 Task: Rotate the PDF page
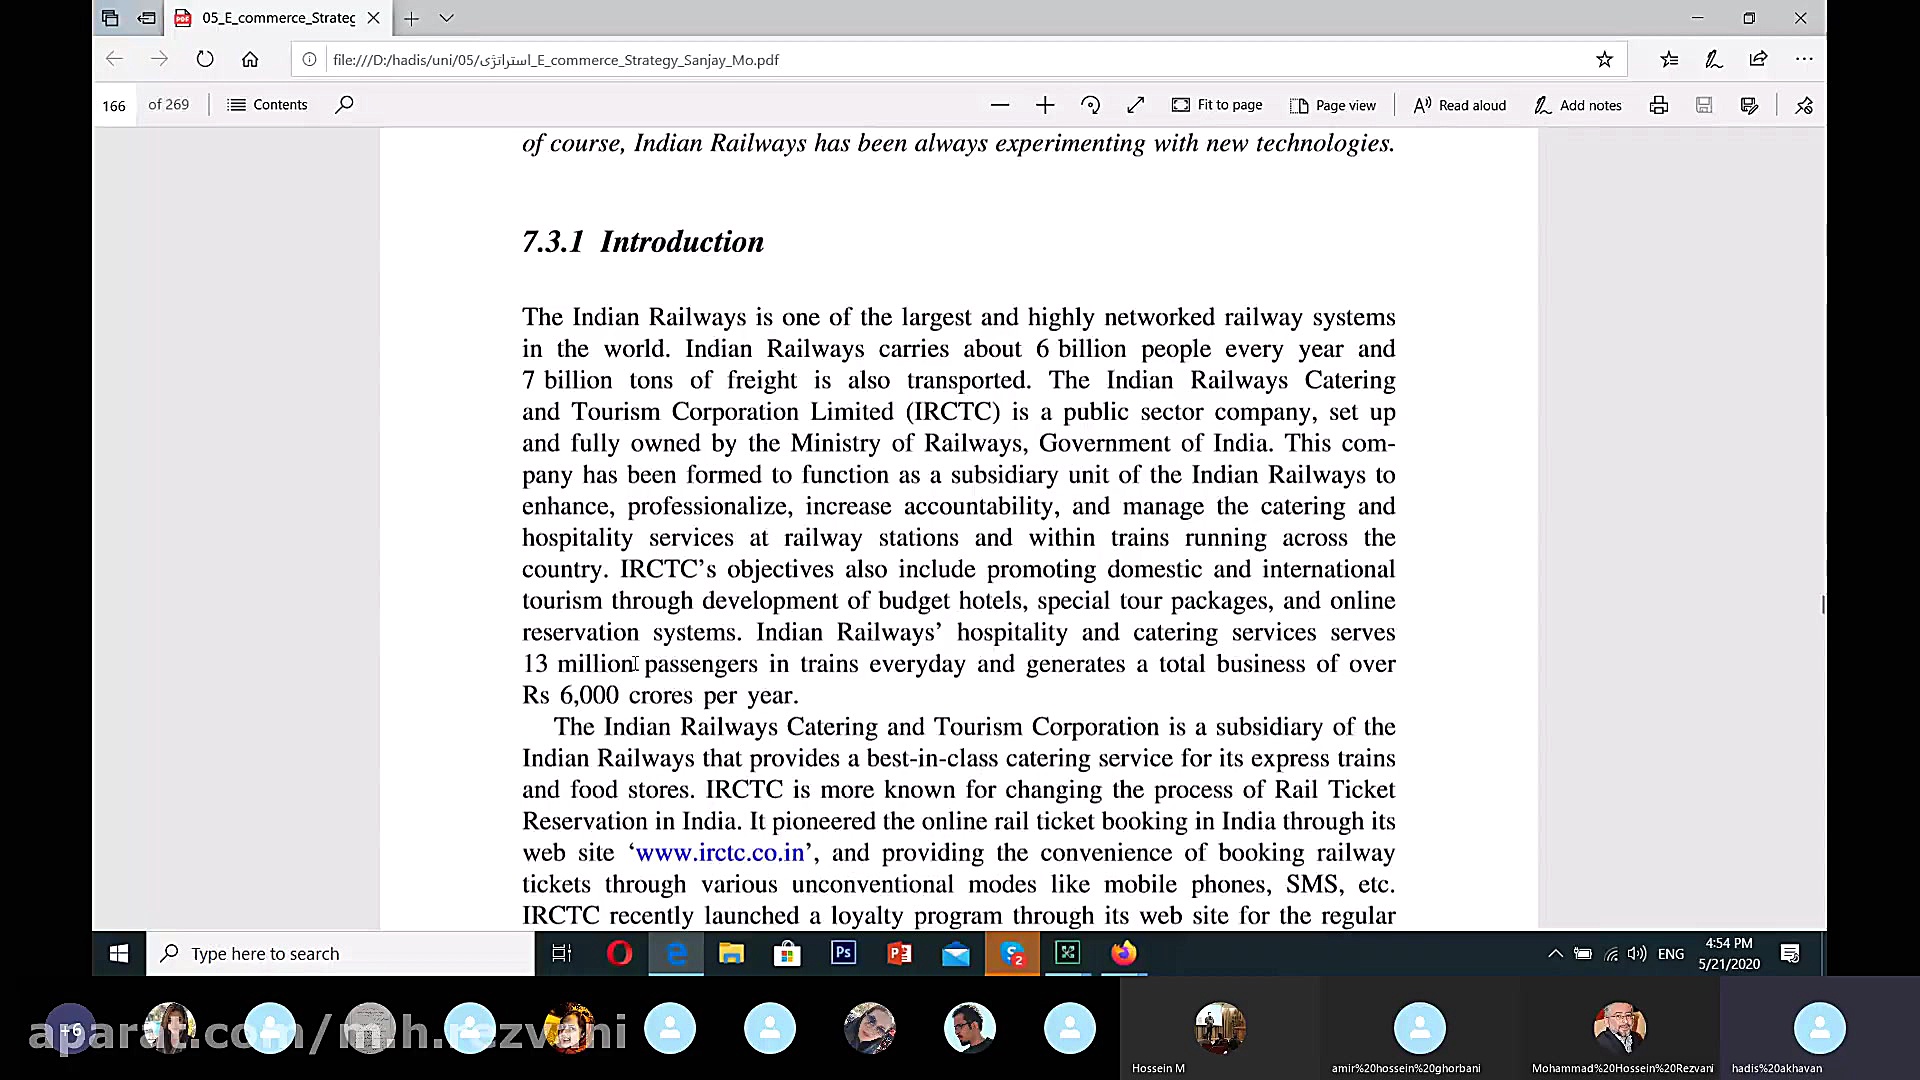(1090, 105)
